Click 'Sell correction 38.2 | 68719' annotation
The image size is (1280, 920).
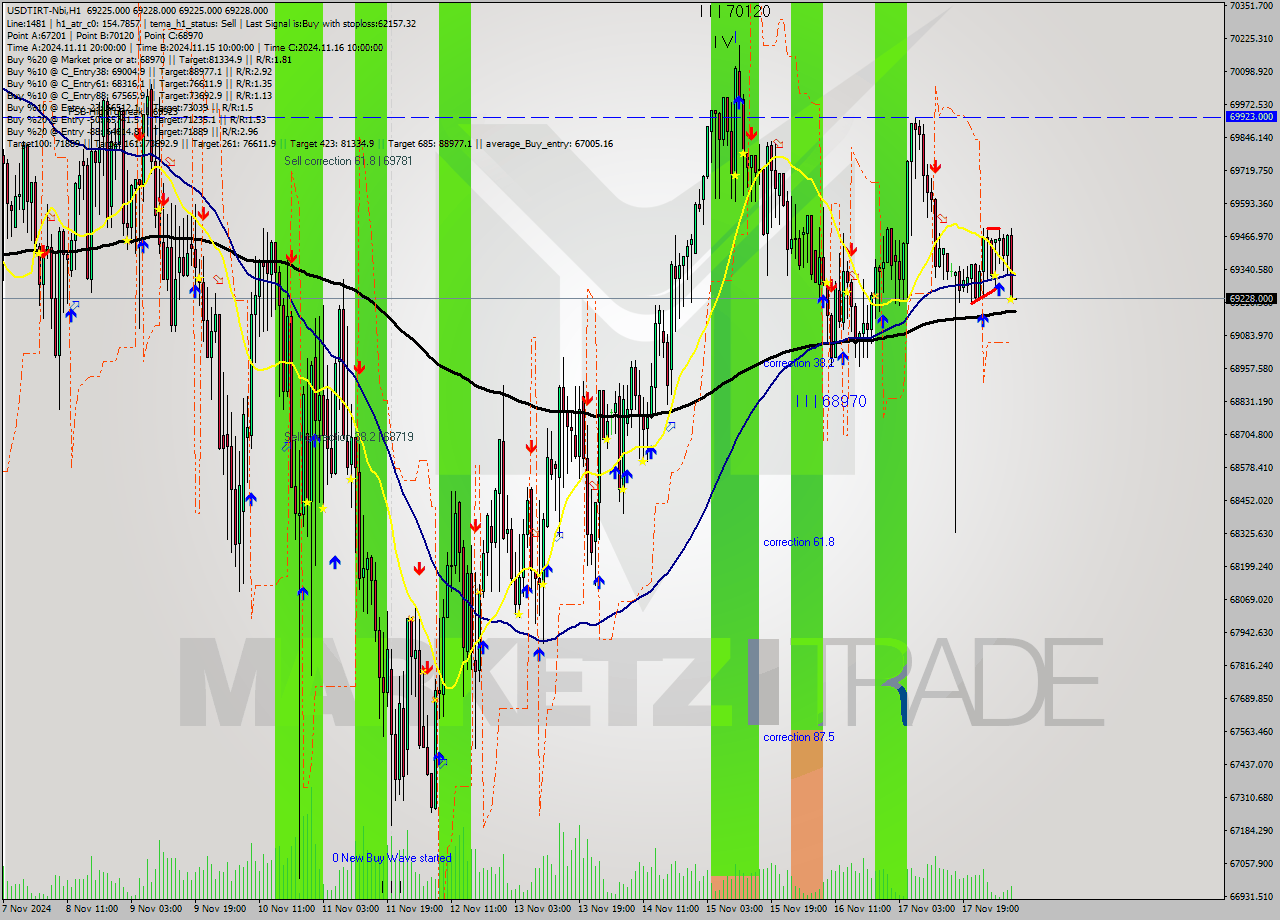349,437
